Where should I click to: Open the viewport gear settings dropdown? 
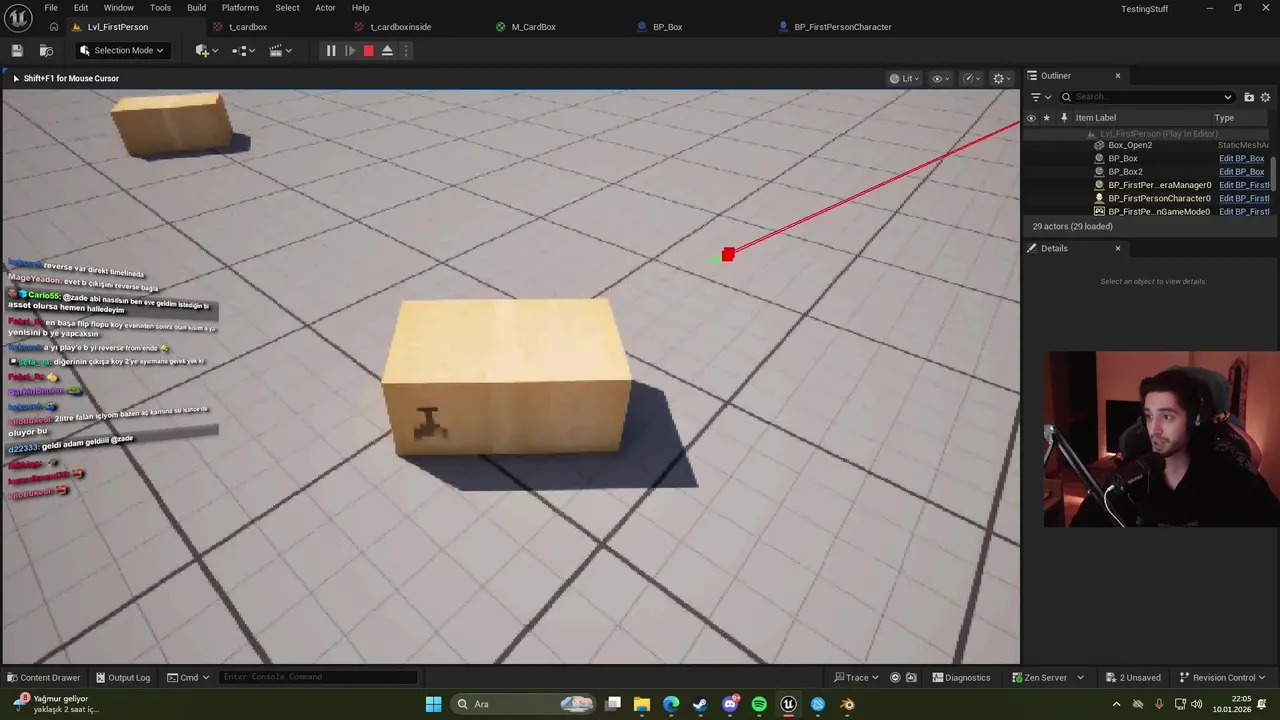1001,78
